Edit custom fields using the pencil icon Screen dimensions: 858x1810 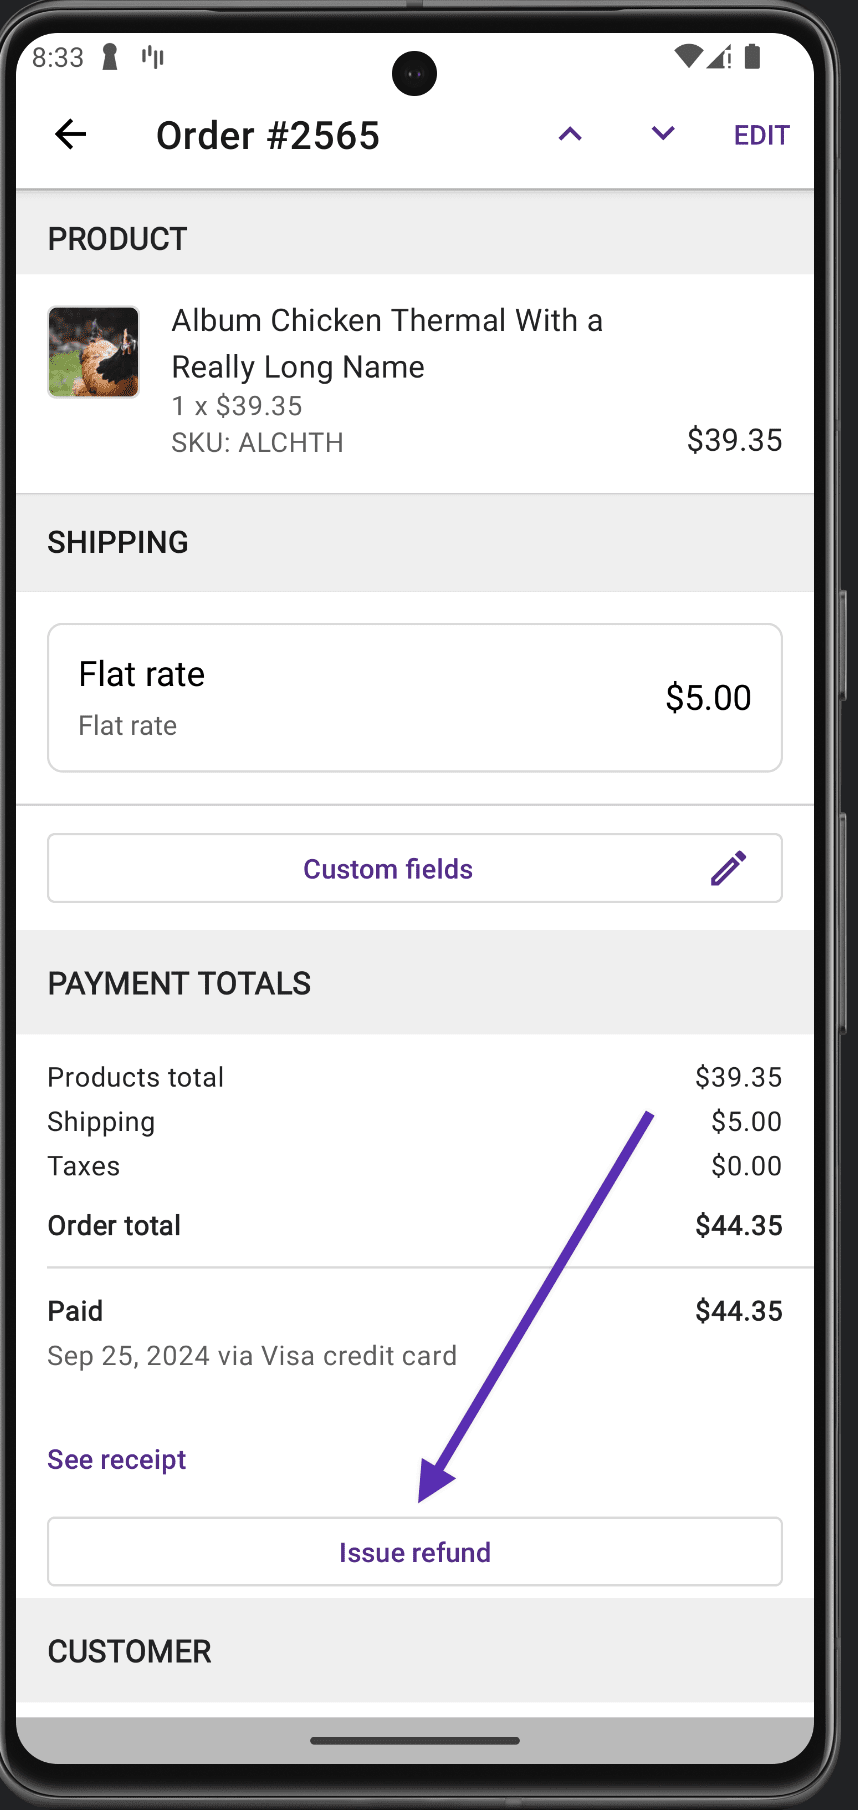pyautogui.click(x=727, y=868)
